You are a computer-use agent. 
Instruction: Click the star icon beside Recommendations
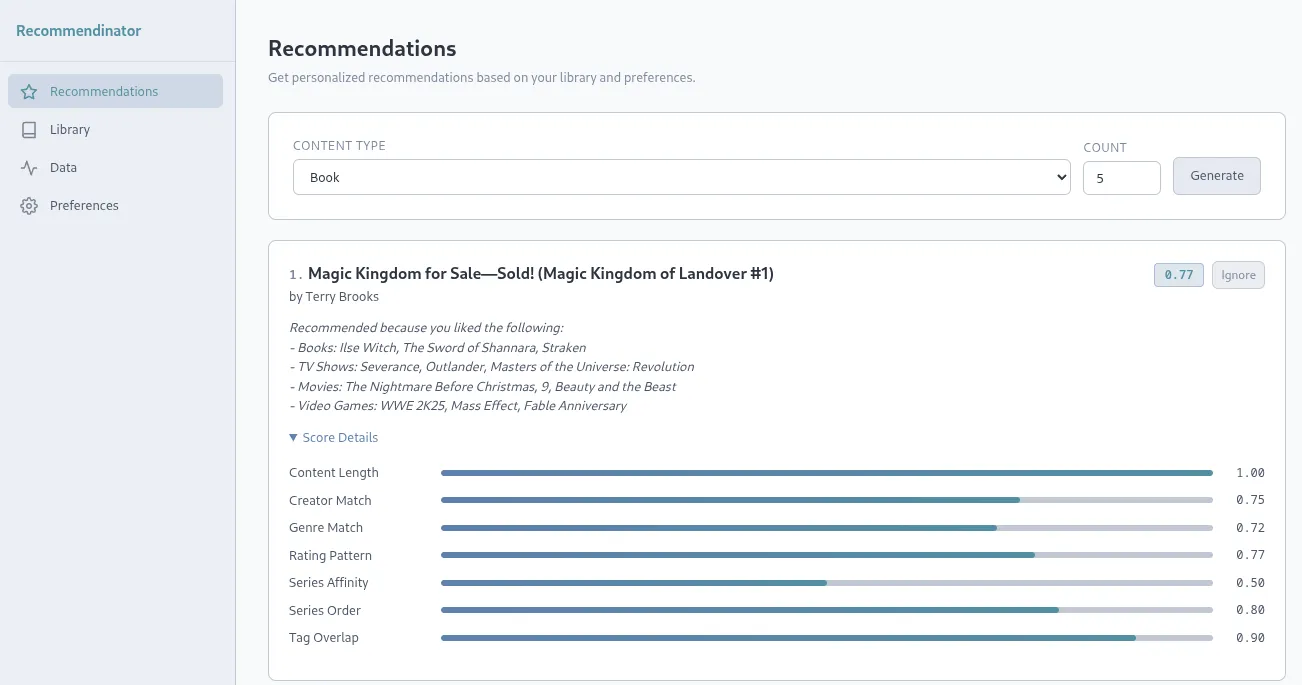click(29, 92)
